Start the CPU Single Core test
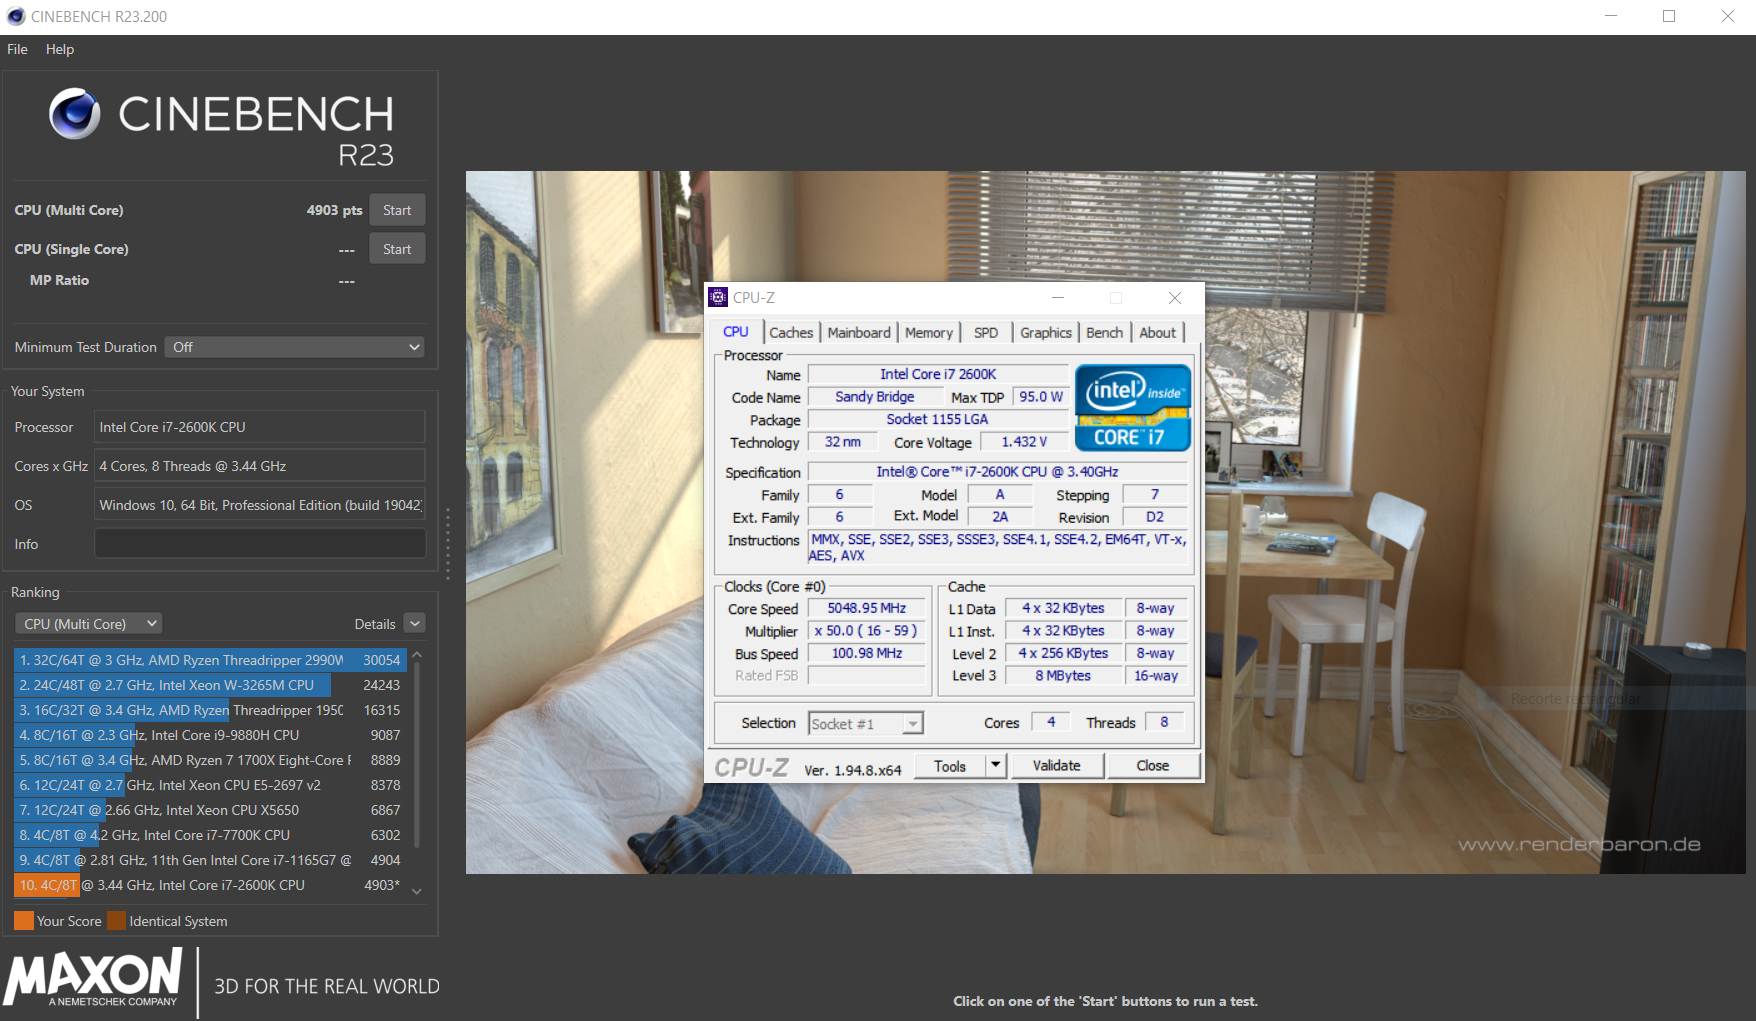The height and width of the screenshot is (1021, 1756). (x=397, y=249)
